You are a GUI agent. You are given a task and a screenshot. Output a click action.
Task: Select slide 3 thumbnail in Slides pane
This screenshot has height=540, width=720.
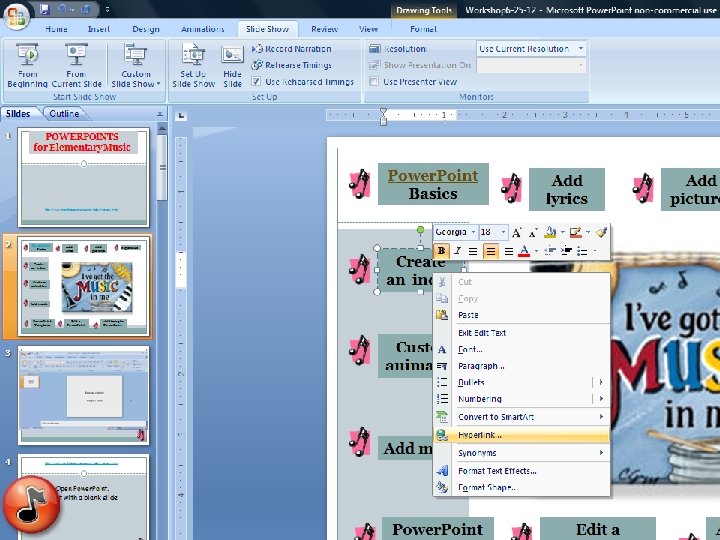coord(84,395)
